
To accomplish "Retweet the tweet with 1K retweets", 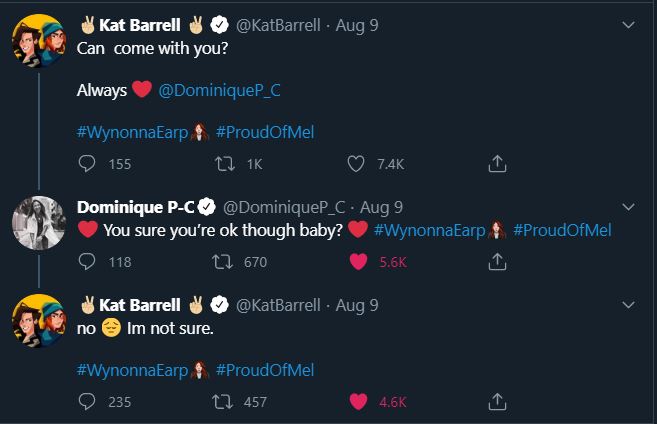I will tap(224, 163).
